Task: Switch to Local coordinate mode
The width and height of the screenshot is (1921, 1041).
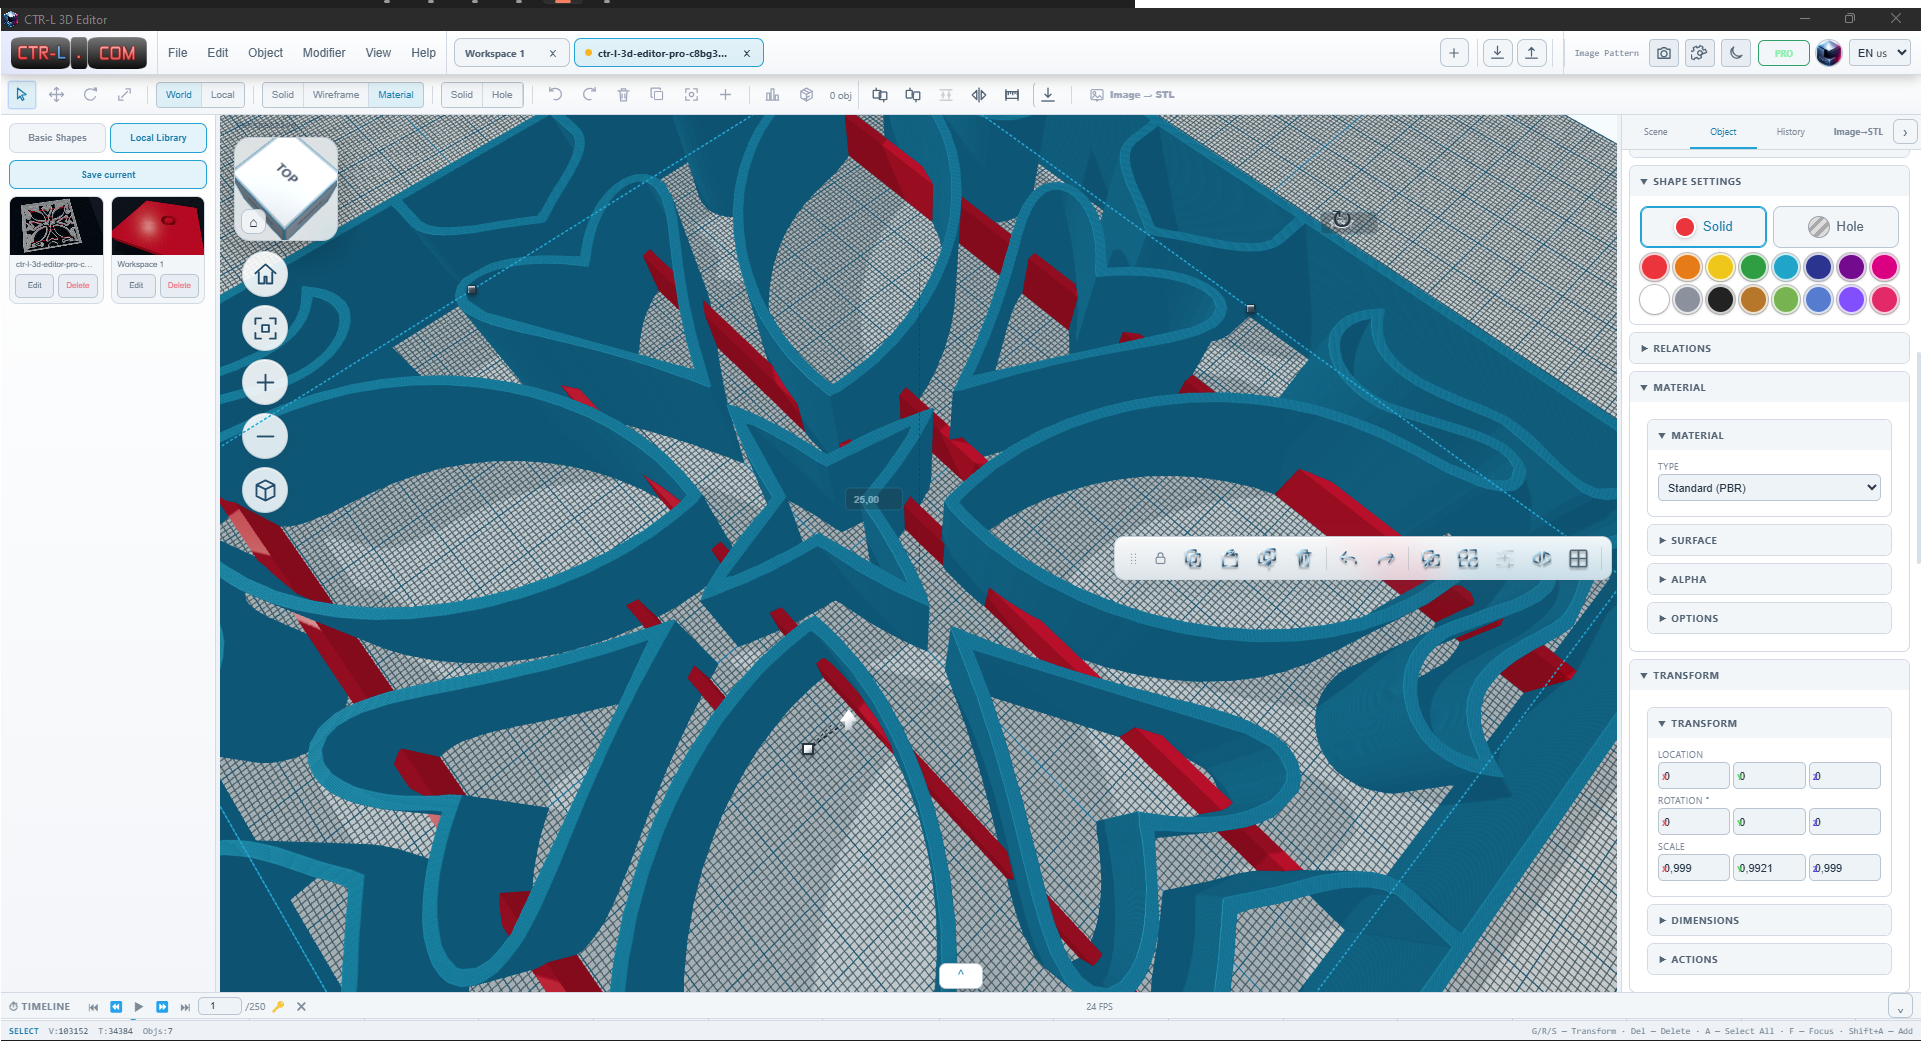Action: [223, 95]
